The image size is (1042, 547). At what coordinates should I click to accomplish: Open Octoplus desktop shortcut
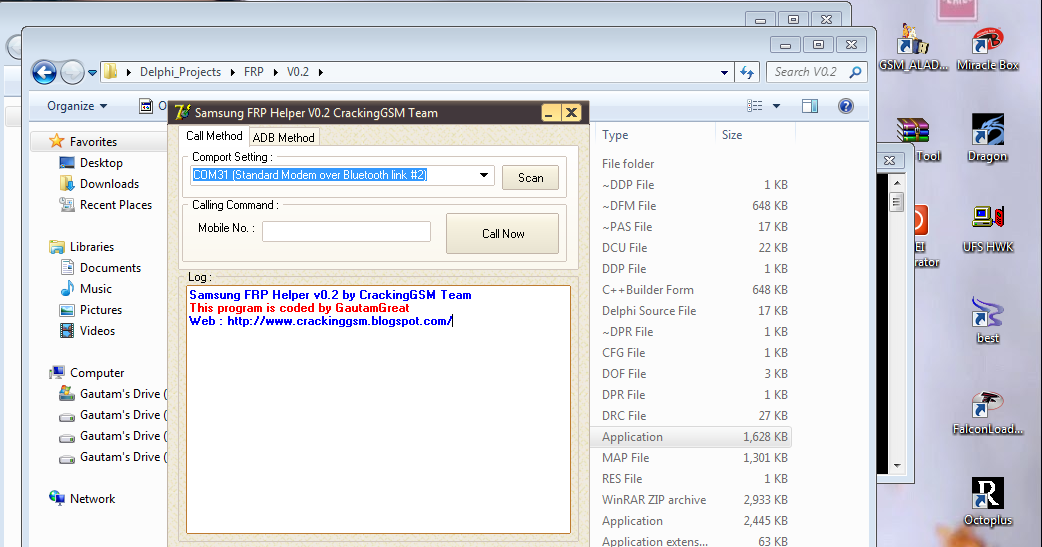988,502
